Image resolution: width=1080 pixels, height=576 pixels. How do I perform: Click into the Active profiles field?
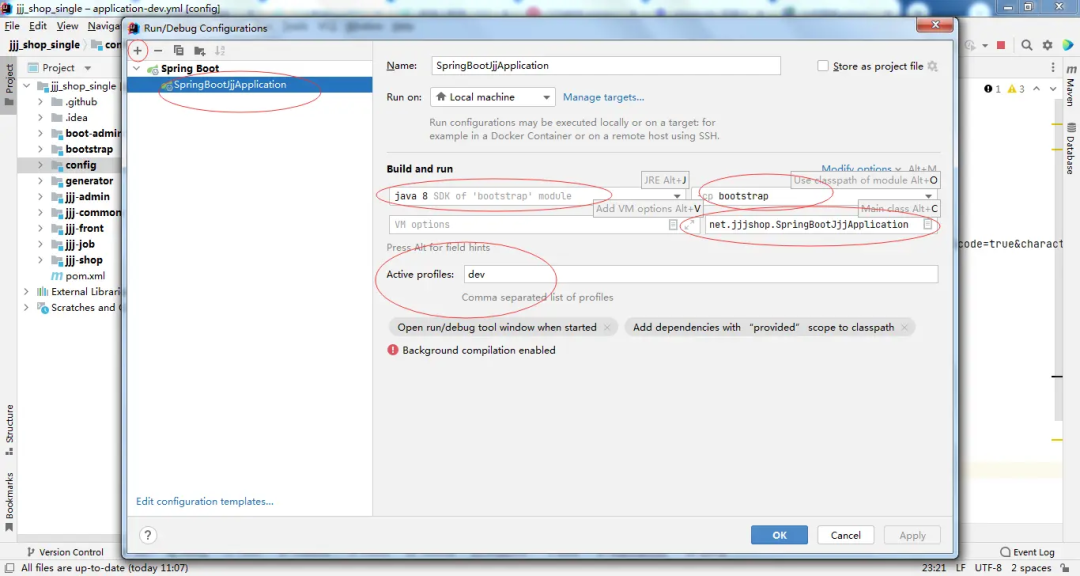pos(700,274)
